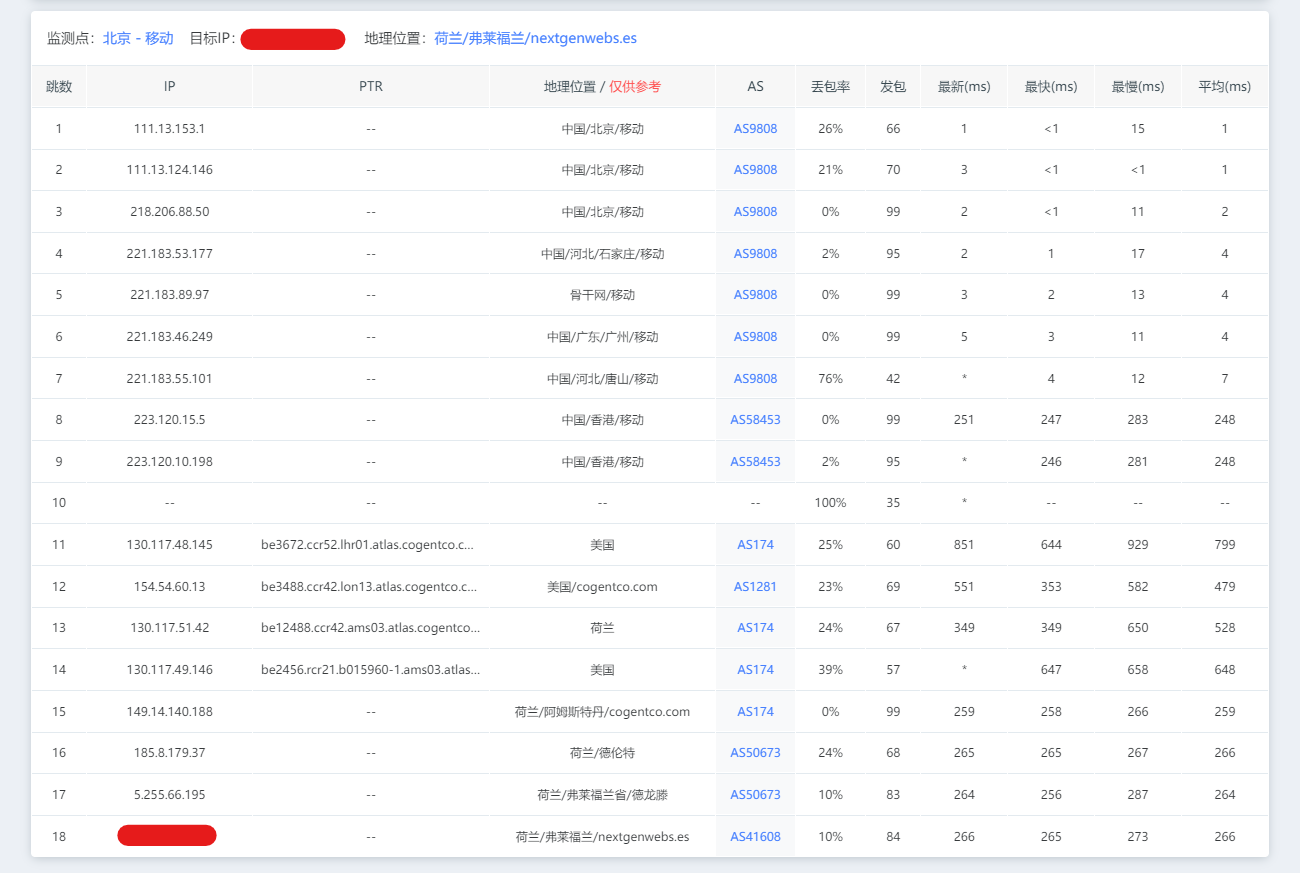This screenshot has width=1300, height=873.
Task: Select IP address 218.206.88.50
Action: coord(169,212)
